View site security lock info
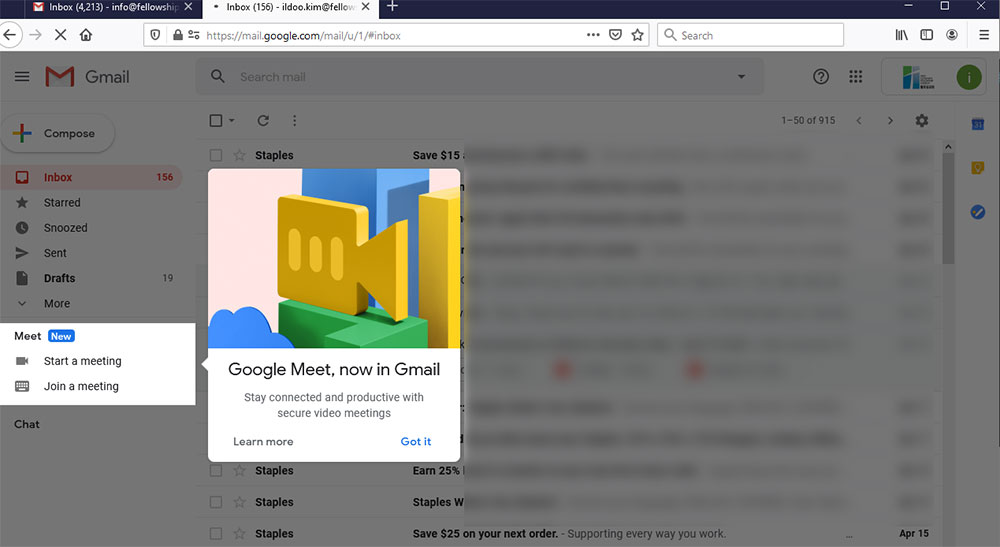Image resolution: width=1000 pixels, height=547 pixels. click(x=178, y=35)
